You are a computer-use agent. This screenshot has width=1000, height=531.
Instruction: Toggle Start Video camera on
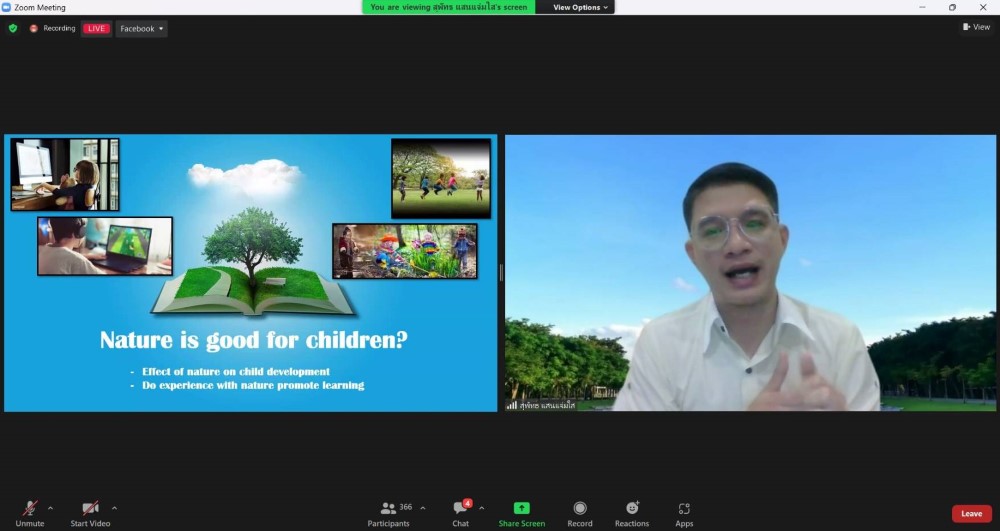(x=90, y=509)
